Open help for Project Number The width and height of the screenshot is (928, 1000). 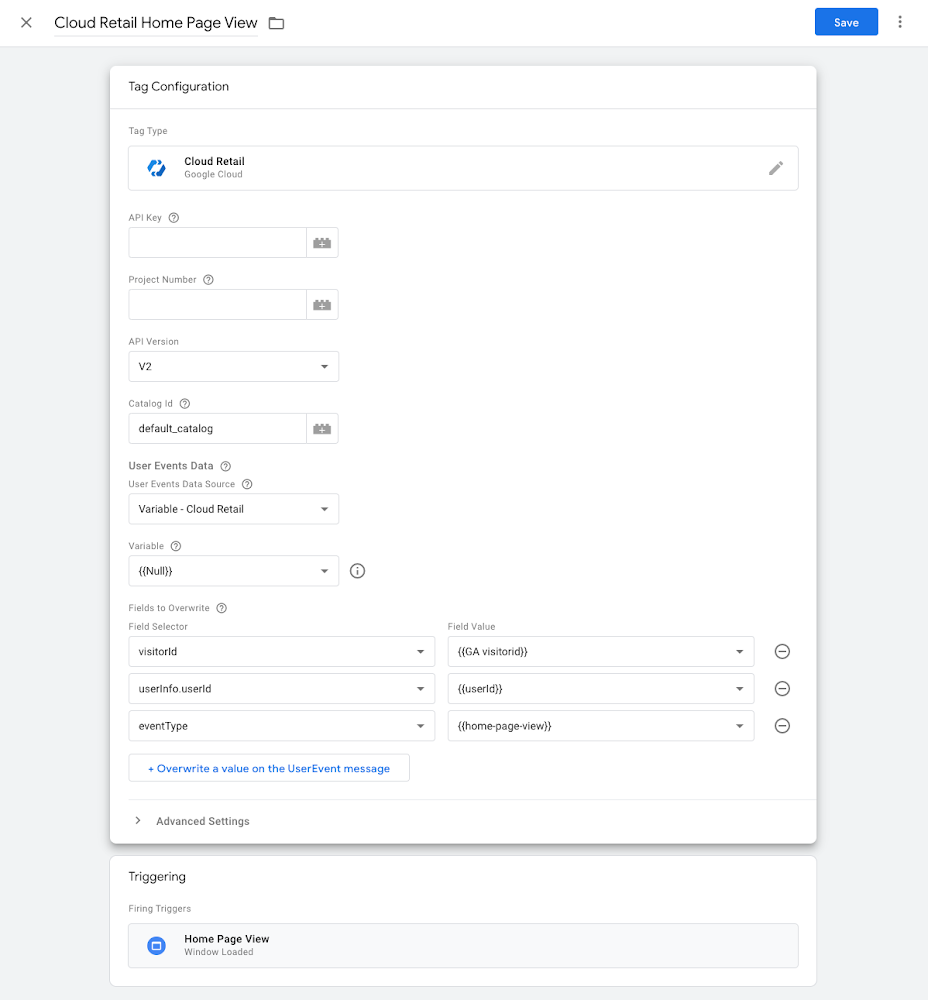coord(208,279)
